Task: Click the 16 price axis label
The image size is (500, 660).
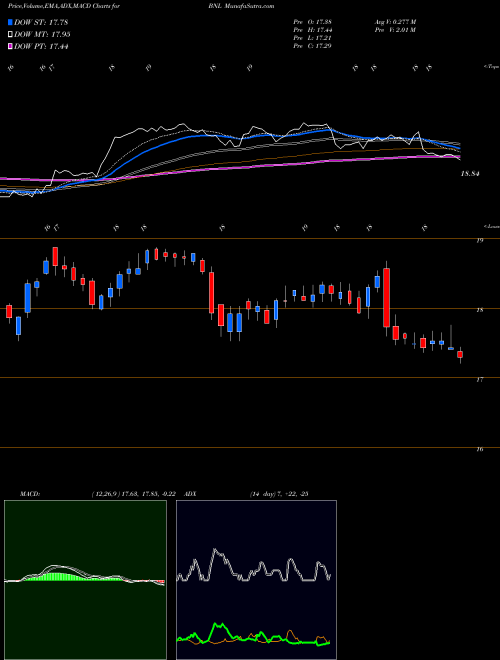Action: 479,449
